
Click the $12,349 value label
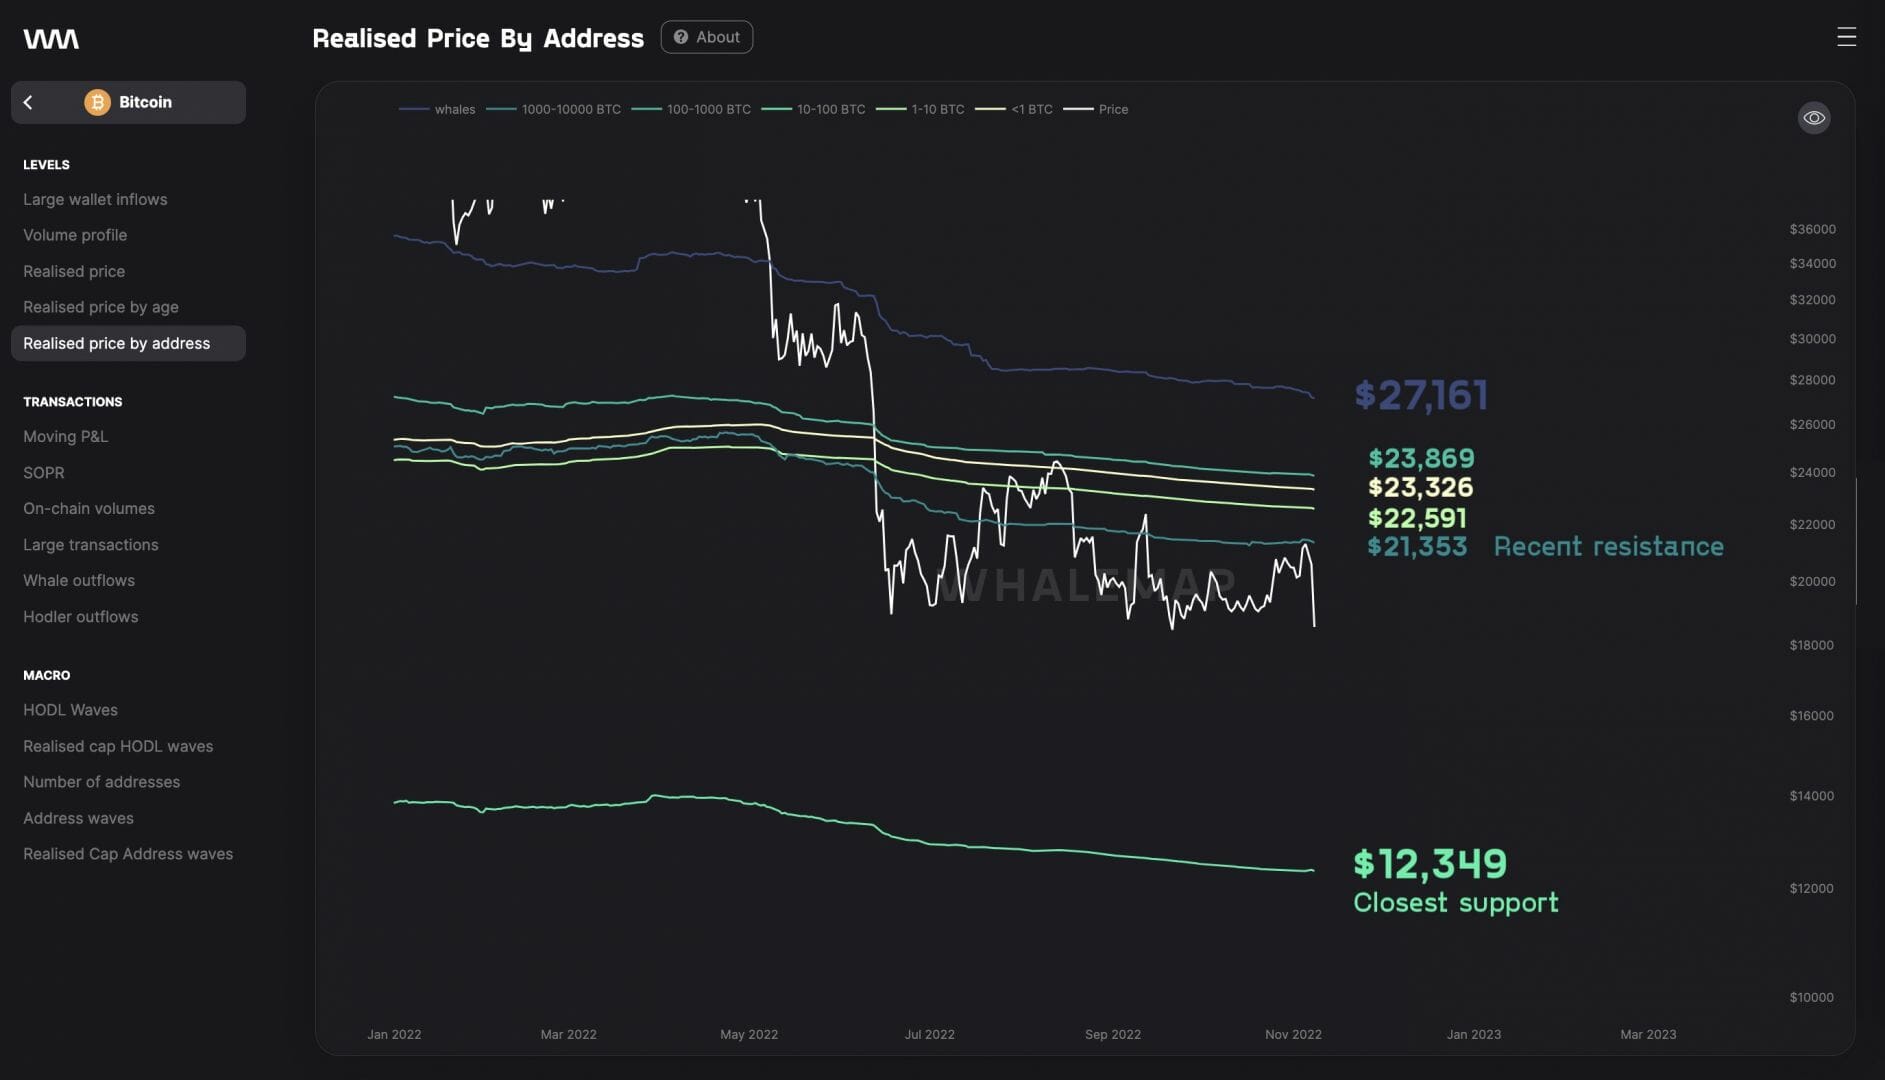coord(1430,864)
